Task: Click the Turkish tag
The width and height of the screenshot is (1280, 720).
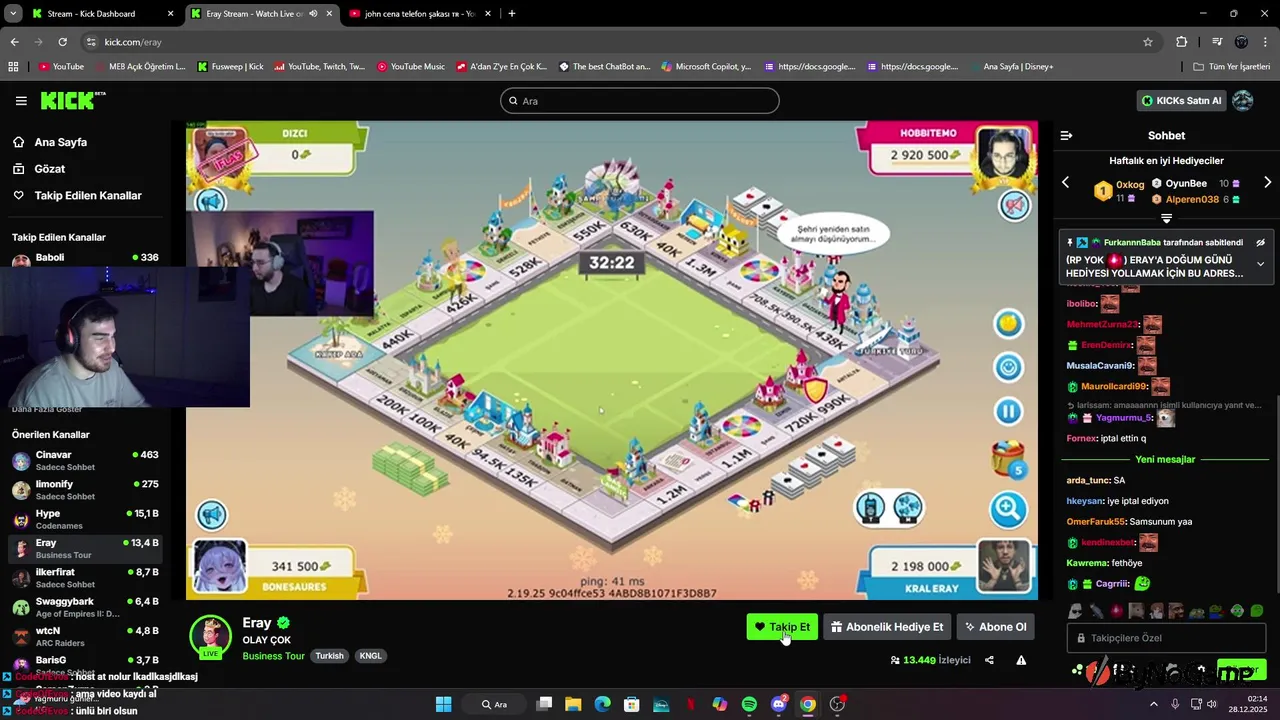Action: tap(329, 656)
